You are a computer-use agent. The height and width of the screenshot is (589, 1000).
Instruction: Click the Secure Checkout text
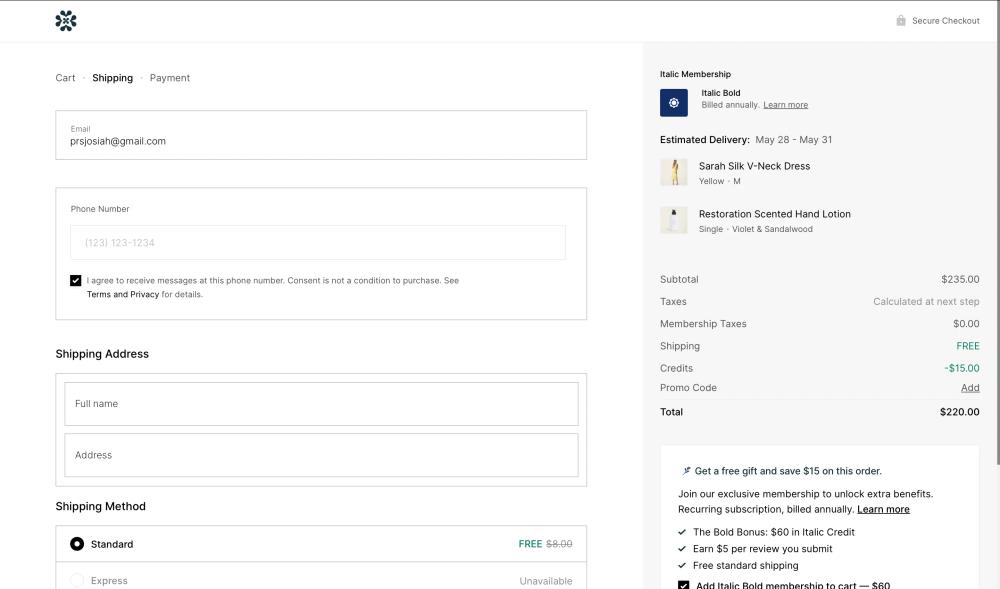pyautogui.click(x=946, y=21)
